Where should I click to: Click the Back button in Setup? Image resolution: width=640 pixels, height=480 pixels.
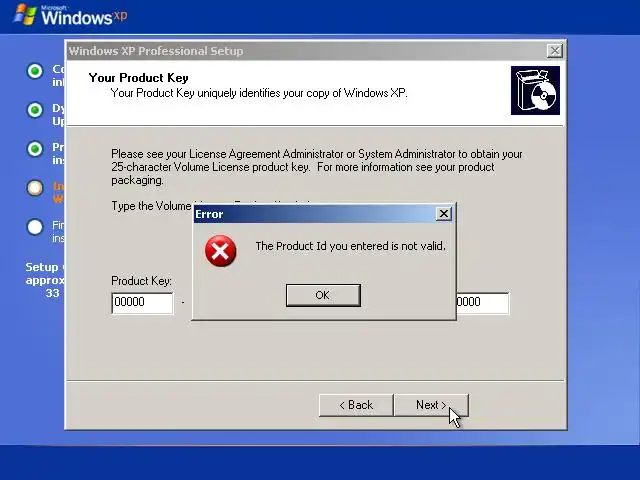pyautogui.click(x=356, y=405)
